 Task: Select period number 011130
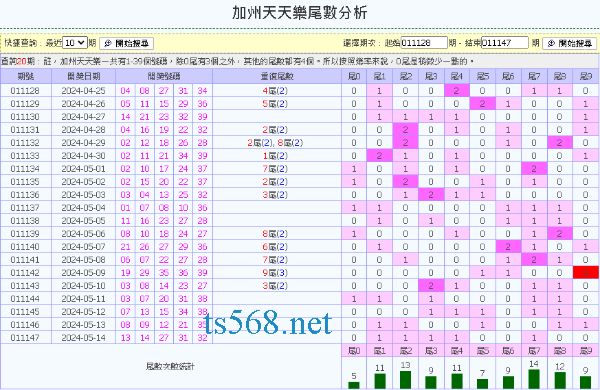click(25, 117)
